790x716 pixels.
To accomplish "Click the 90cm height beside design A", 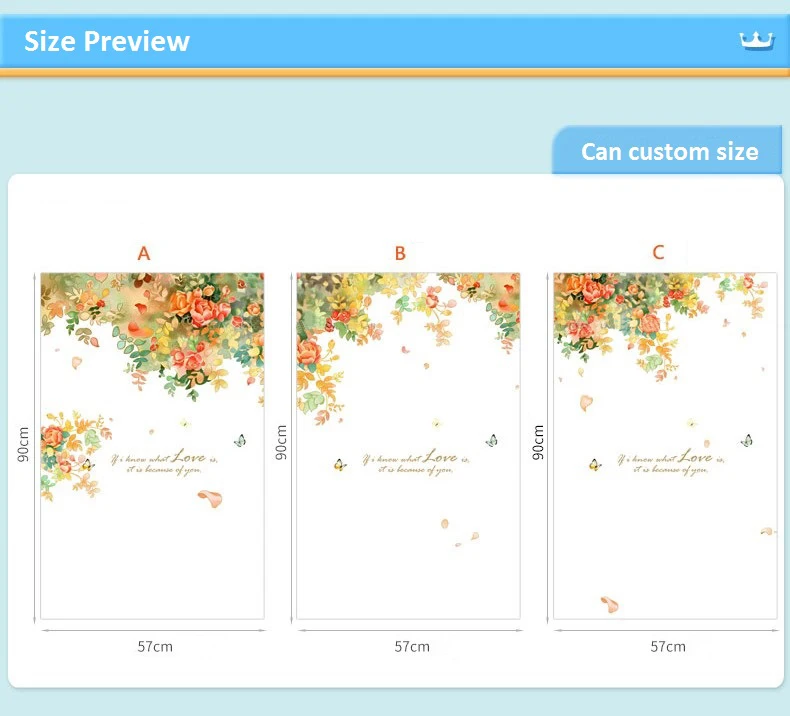I will click(23, 444).
